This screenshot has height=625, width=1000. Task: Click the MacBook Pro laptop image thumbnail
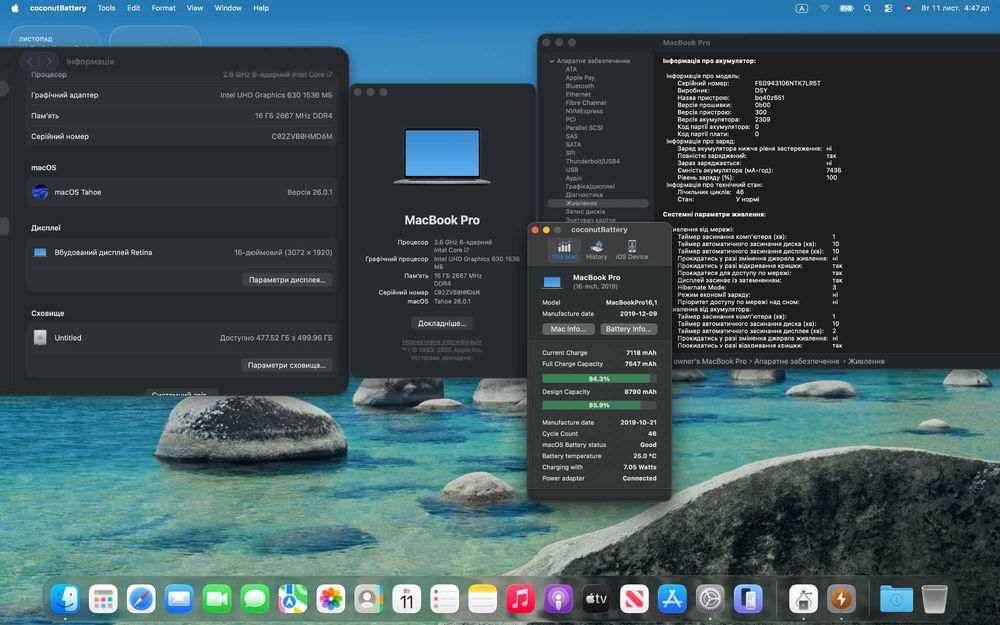coord(442,156)
